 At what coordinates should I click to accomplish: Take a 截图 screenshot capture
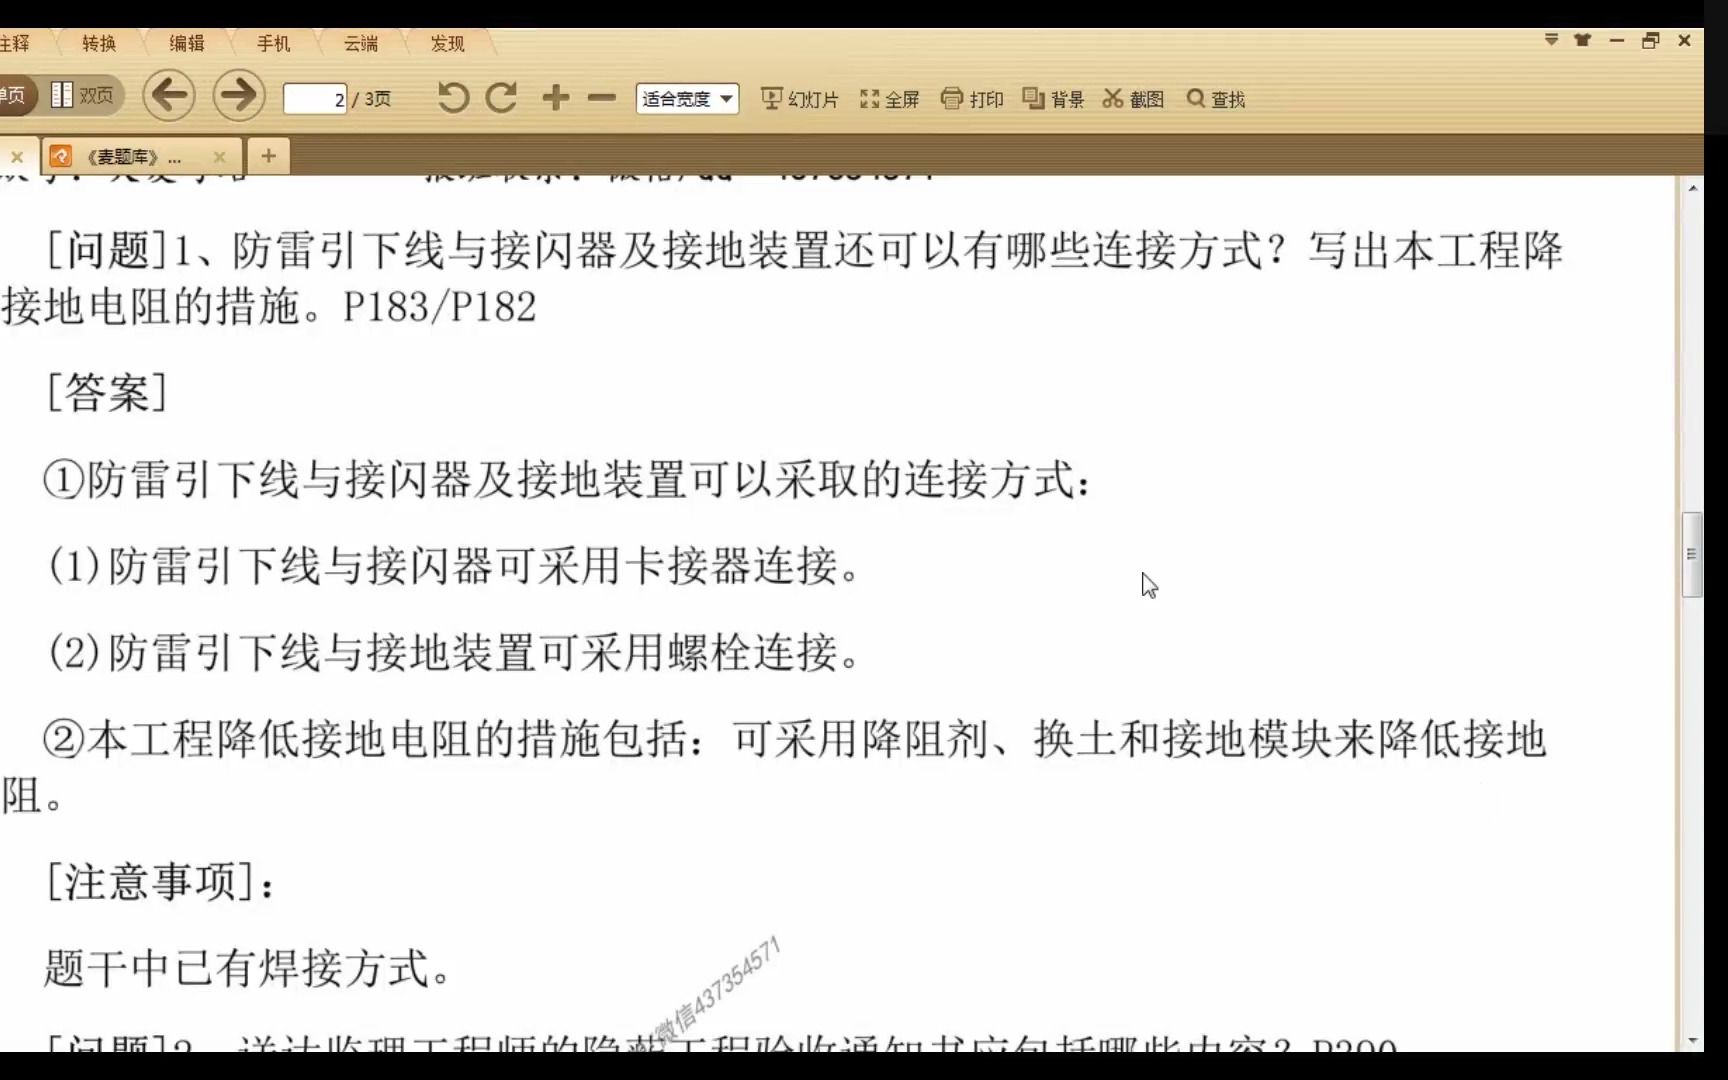(1132, 98)
